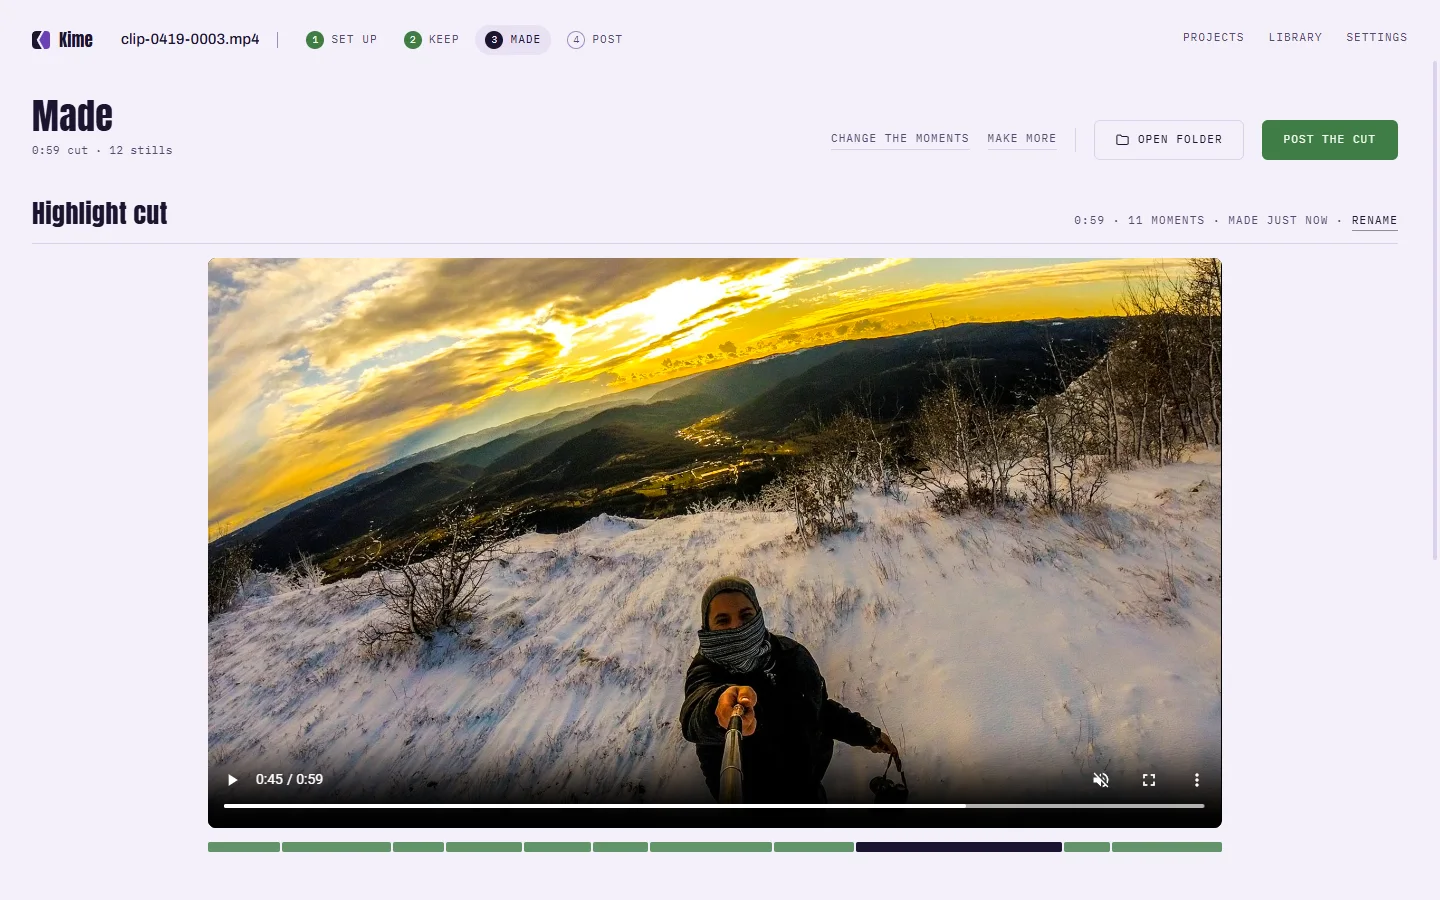Open Settings page

click(1376, 38)
